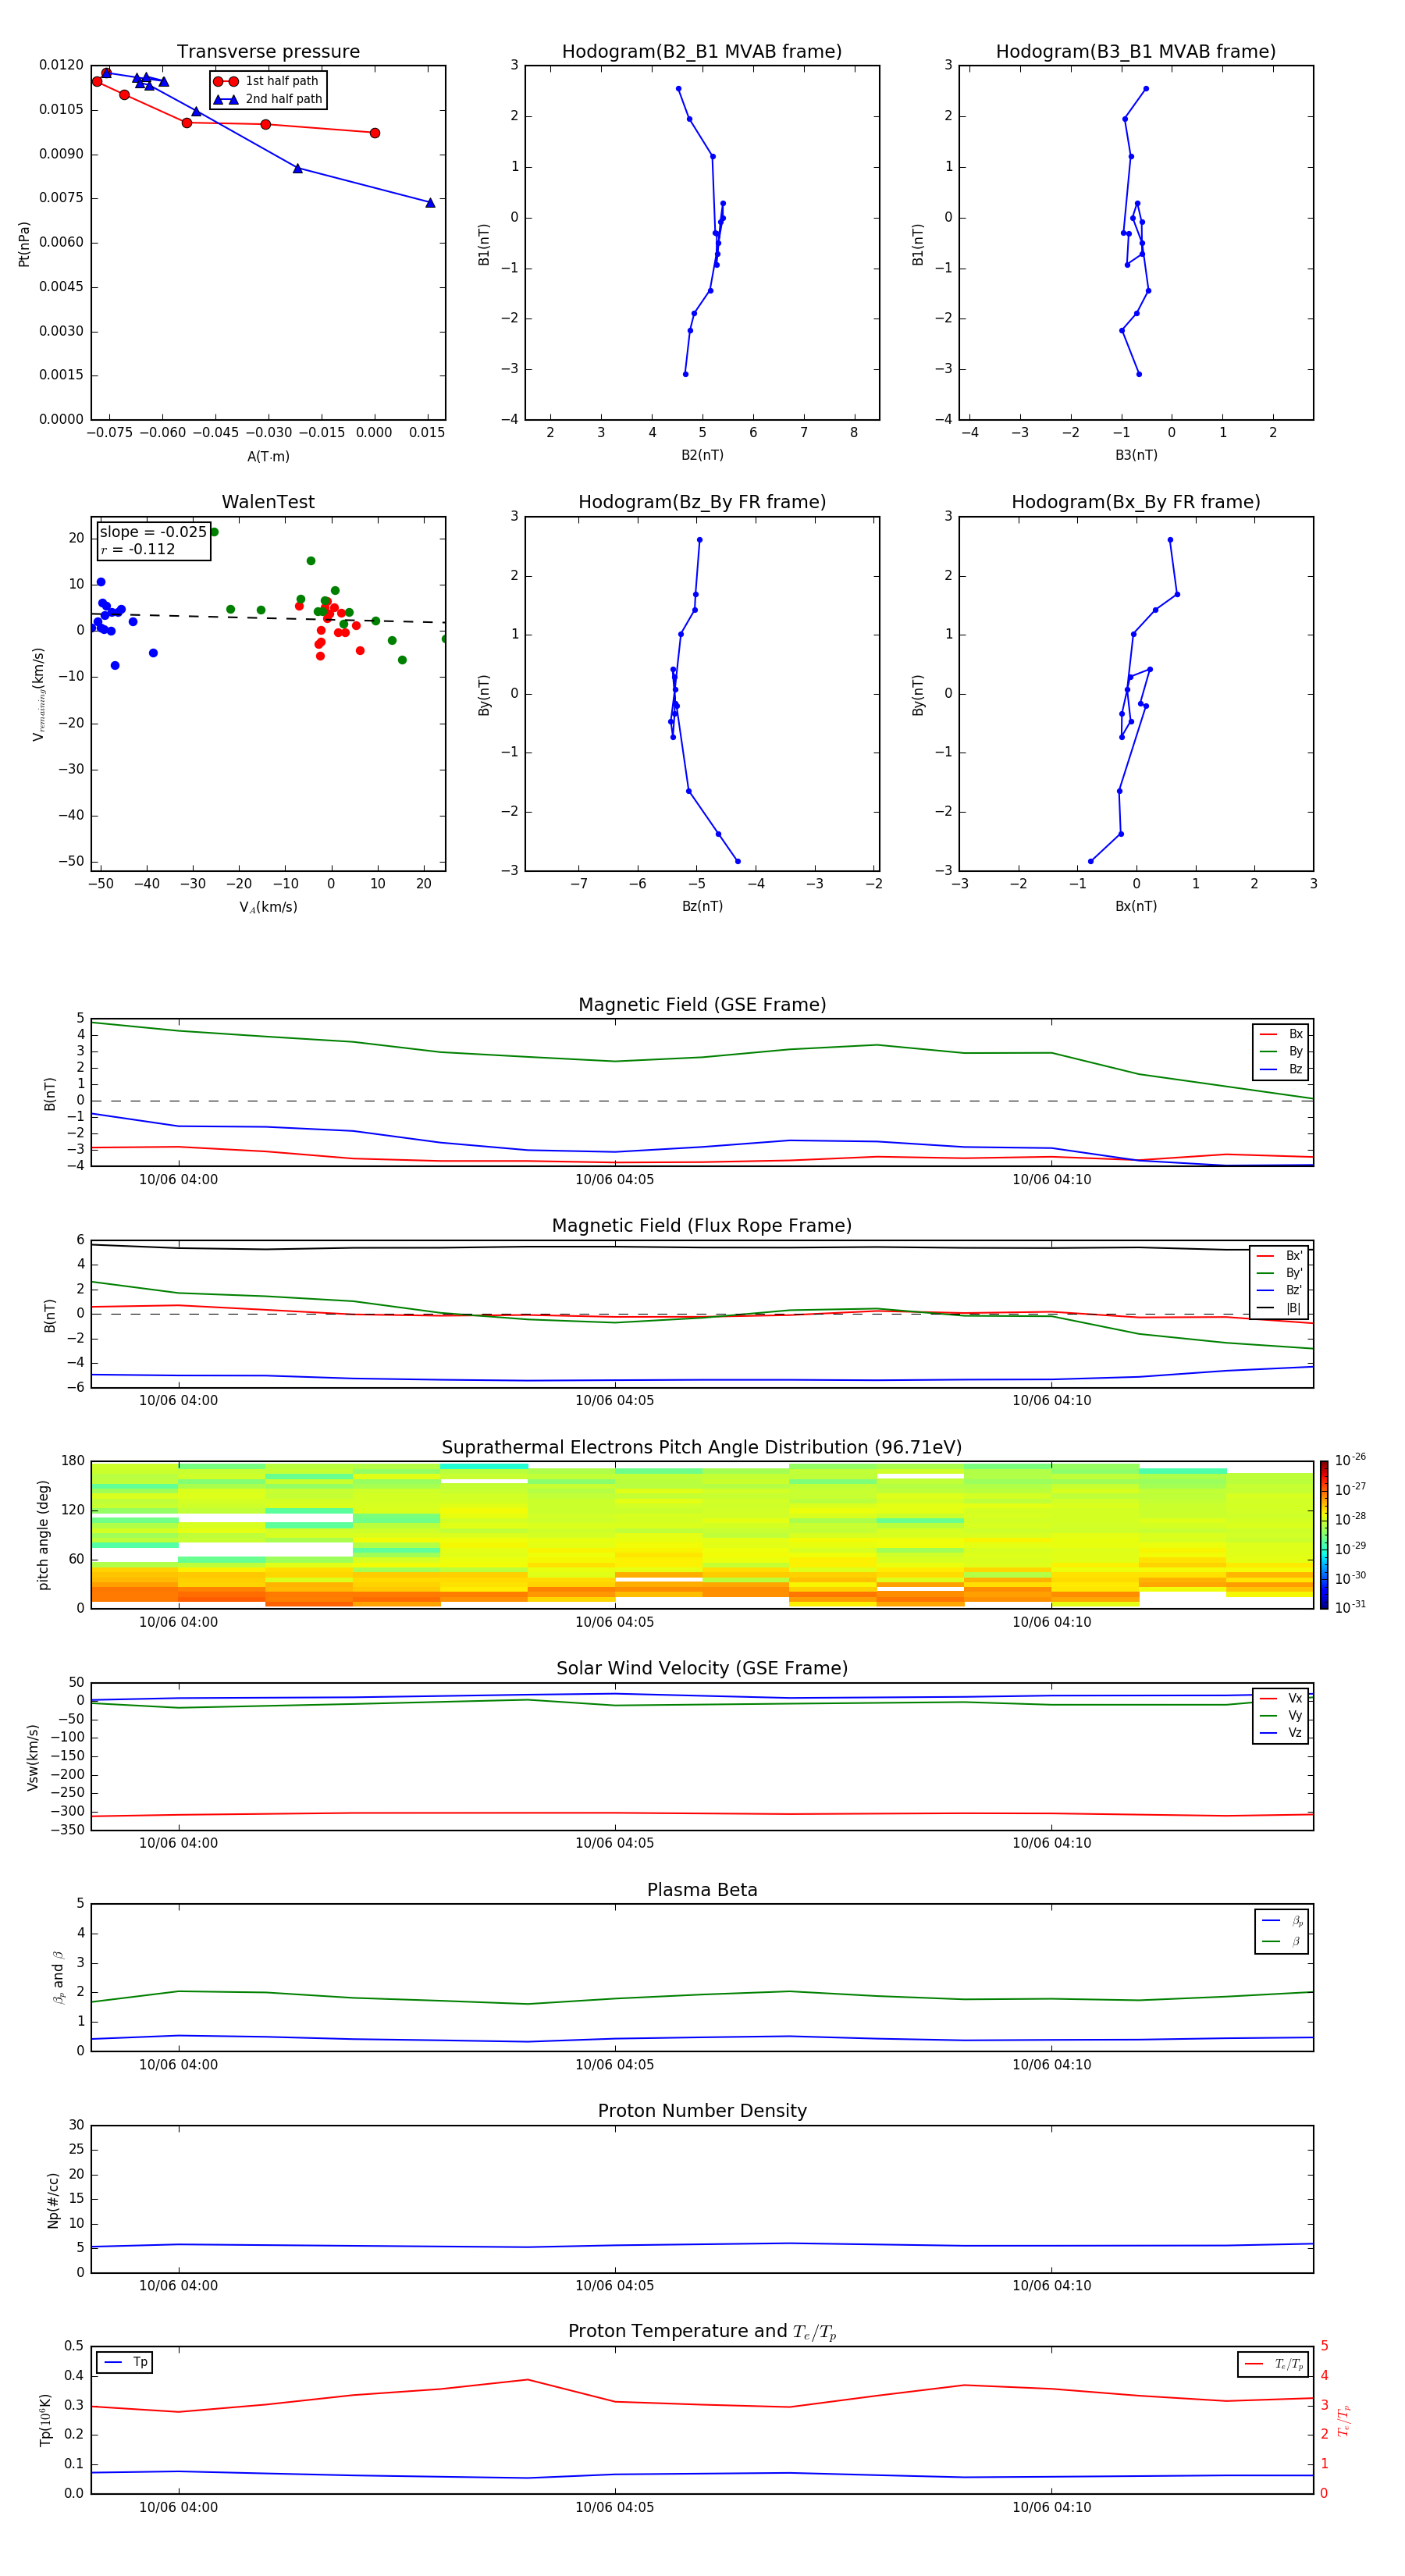Image resolution: width=1405 pixels, height=2576 pixels.
Task: Click the '10^-26' colorbar tick label
Action: [x=1350, y=1460]
